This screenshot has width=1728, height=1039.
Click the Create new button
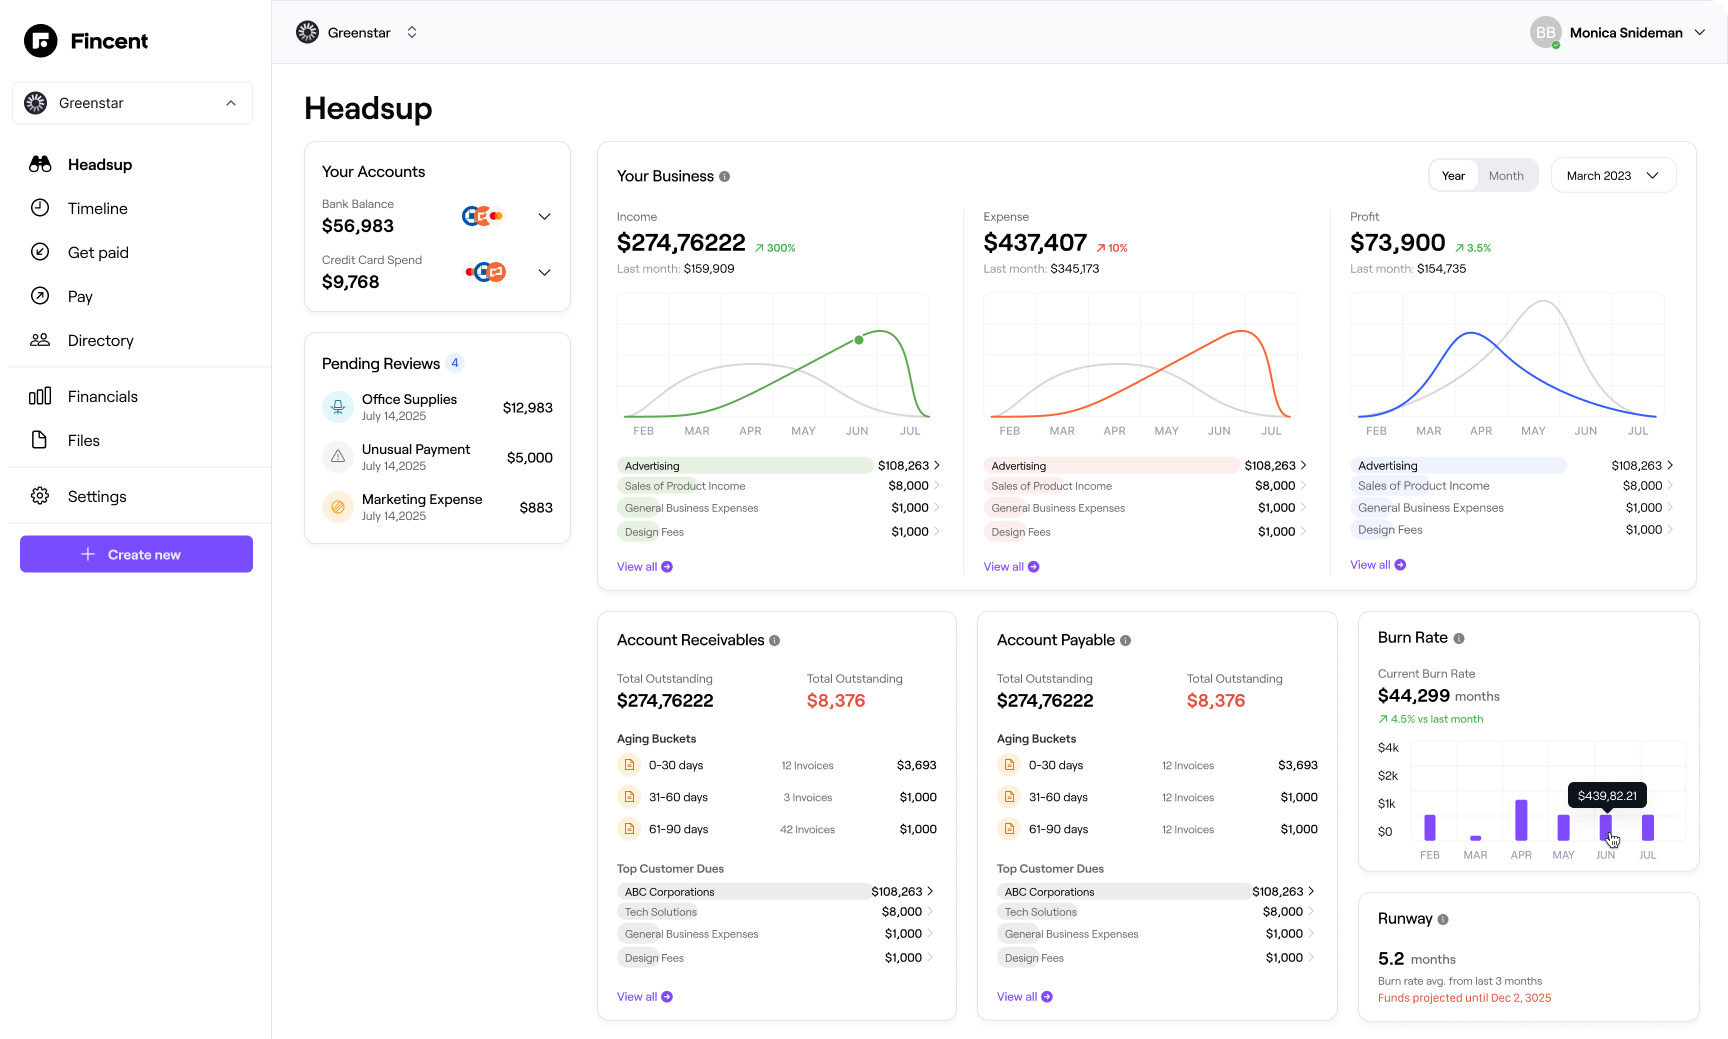point(136,554)
